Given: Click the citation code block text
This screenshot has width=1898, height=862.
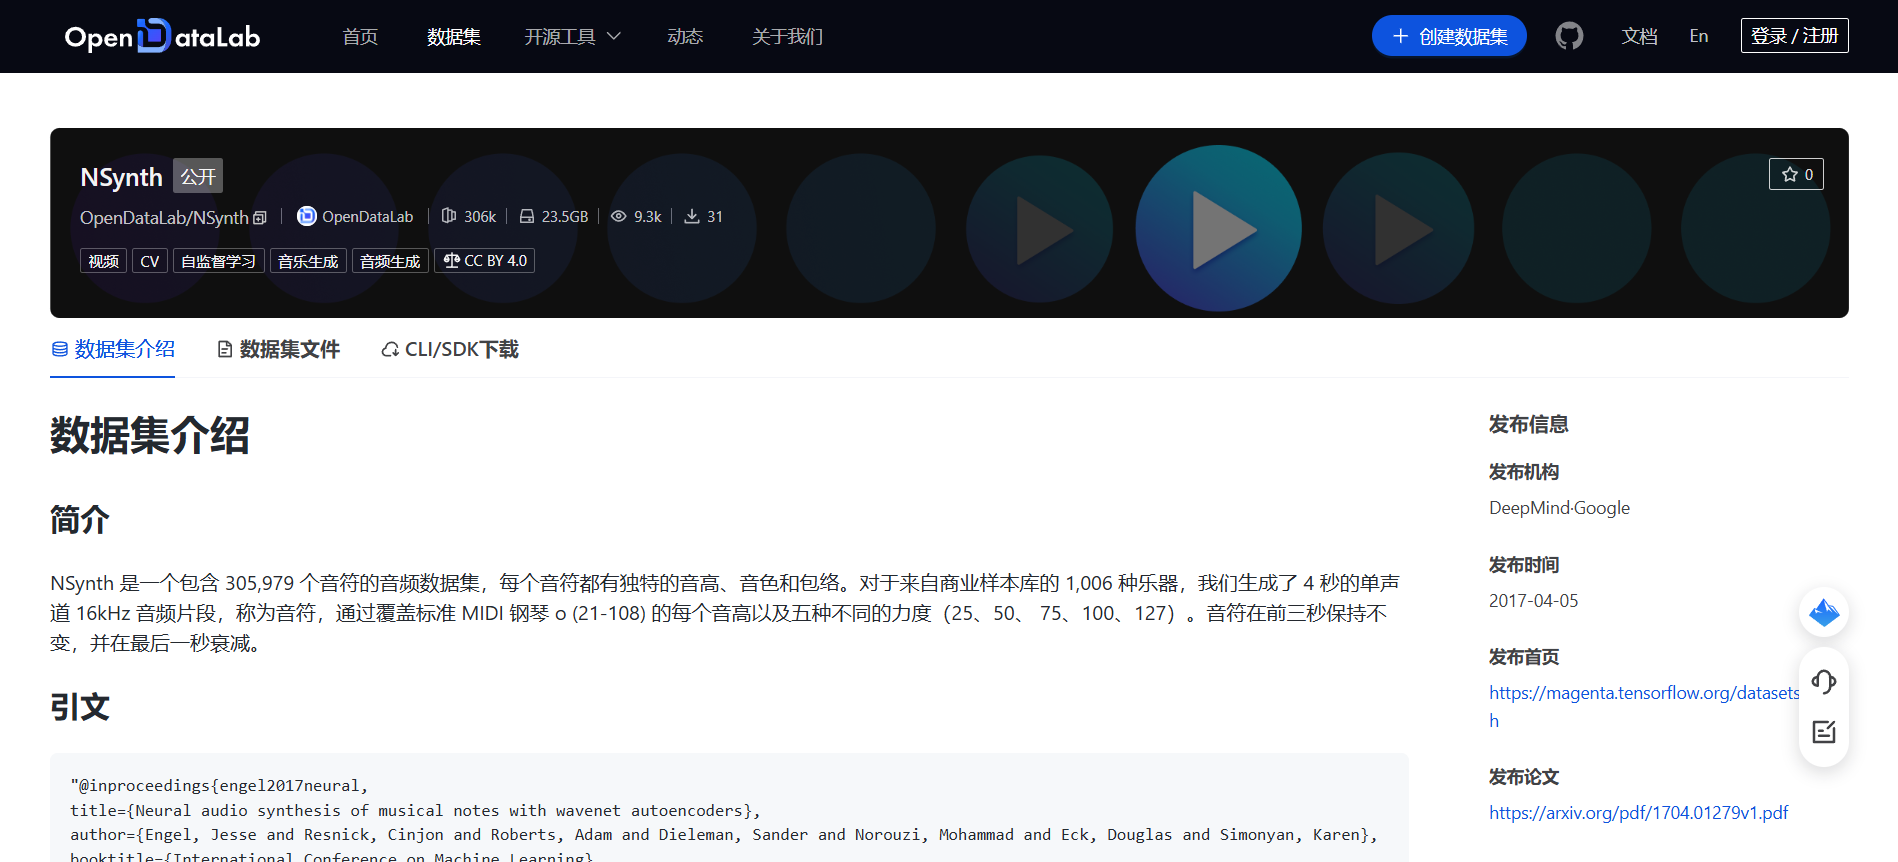Looking at the screenshot, I should (729, 810).
